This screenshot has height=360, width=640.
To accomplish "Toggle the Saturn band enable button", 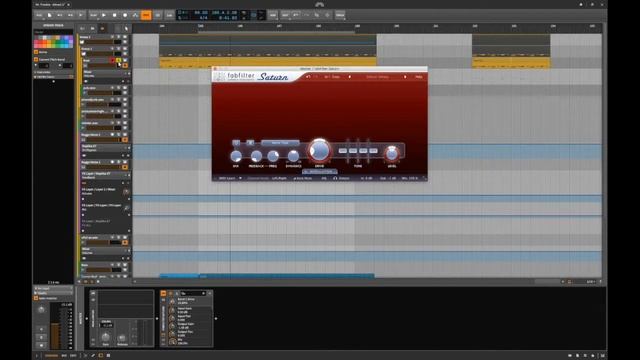I will [x=236, y=142].
